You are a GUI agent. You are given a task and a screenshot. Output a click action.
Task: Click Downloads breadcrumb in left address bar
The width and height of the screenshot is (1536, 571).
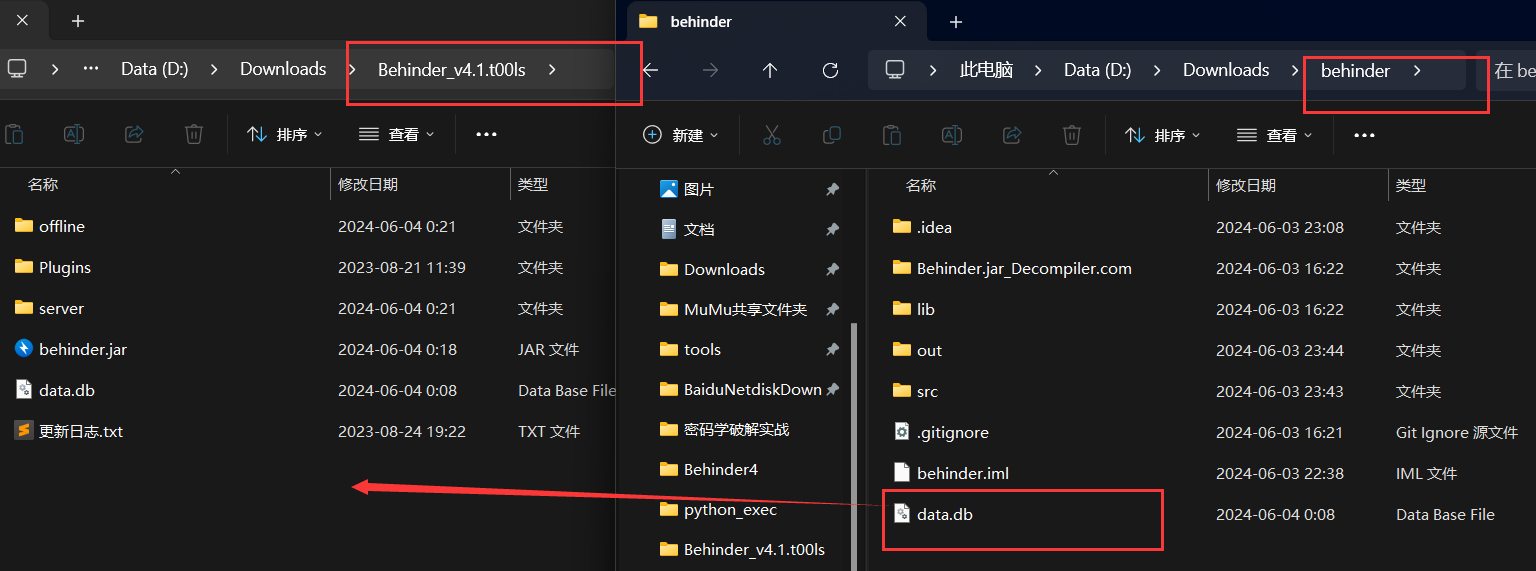[283, 69]
